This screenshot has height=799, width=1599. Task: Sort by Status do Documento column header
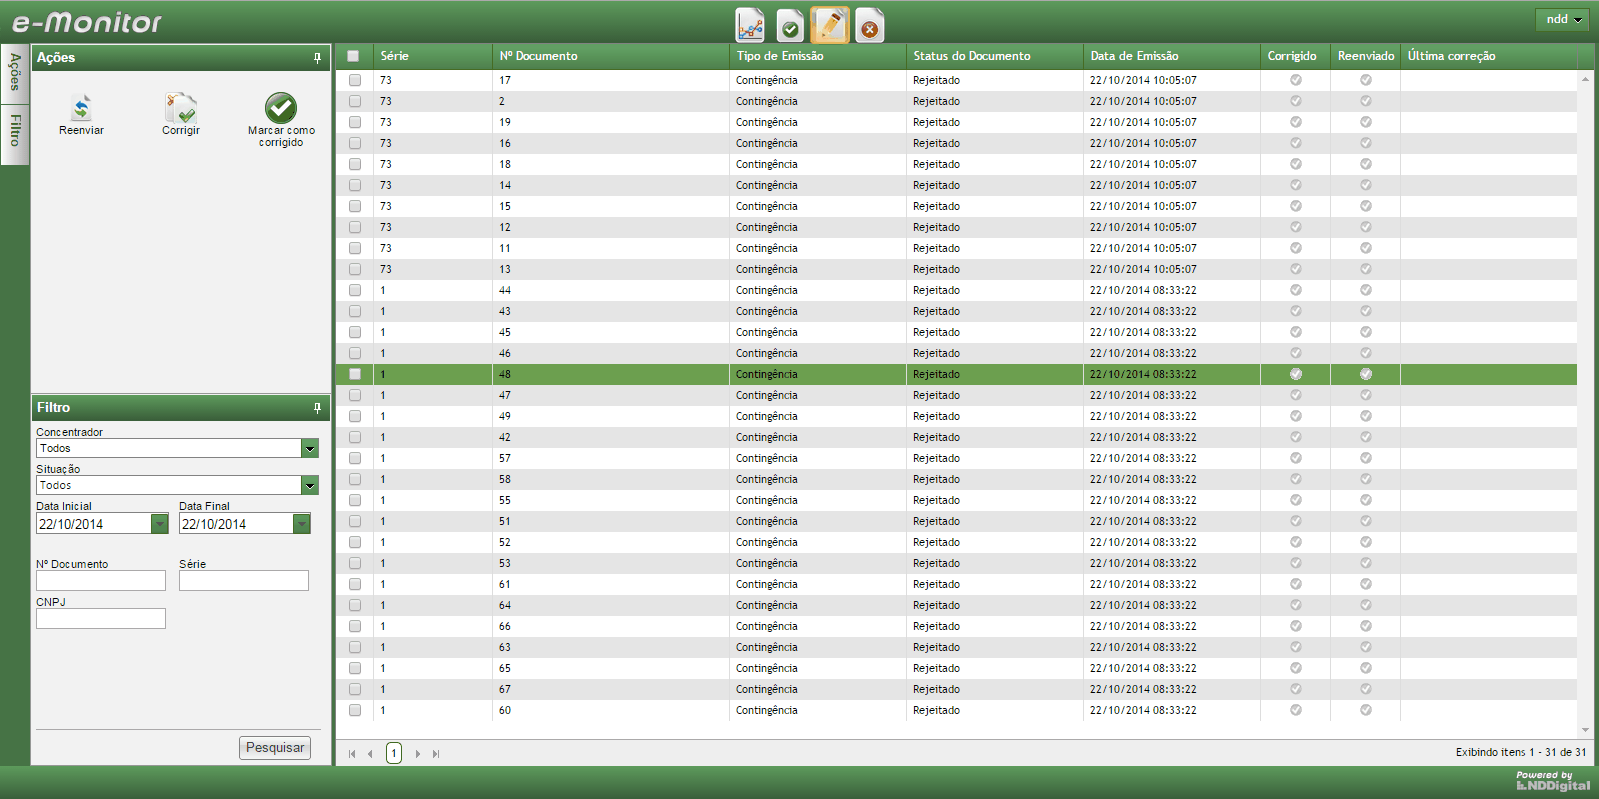971,56
